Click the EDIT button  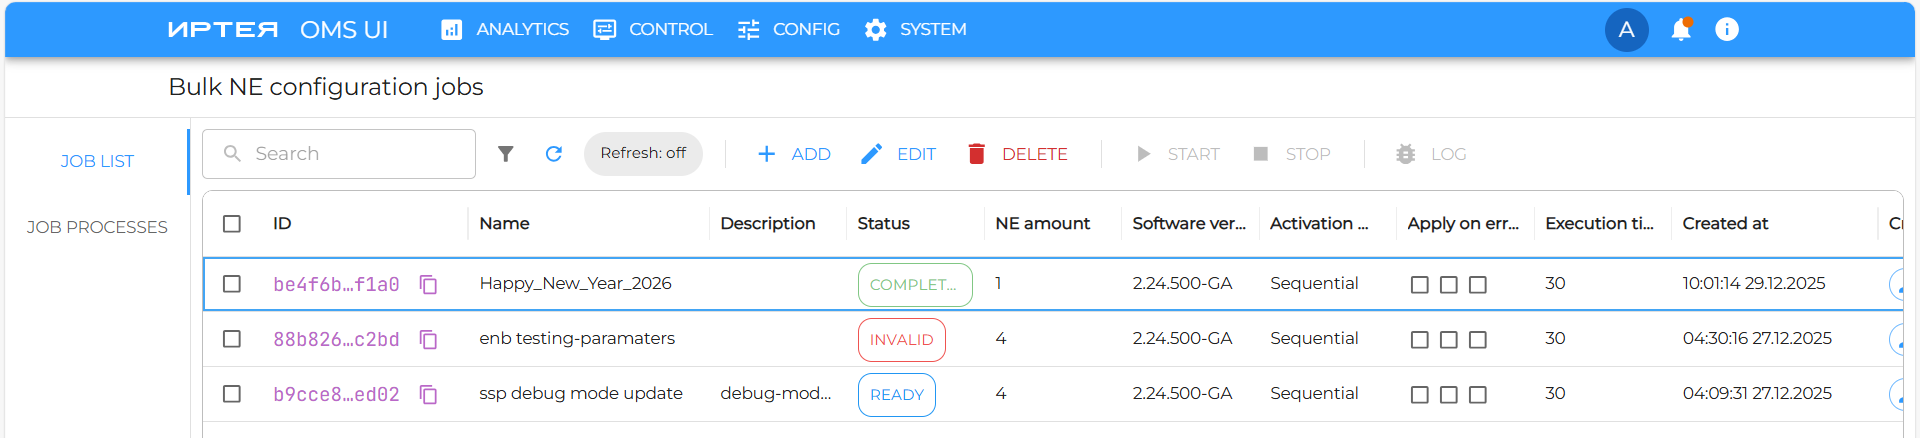(x=898, y=154)
